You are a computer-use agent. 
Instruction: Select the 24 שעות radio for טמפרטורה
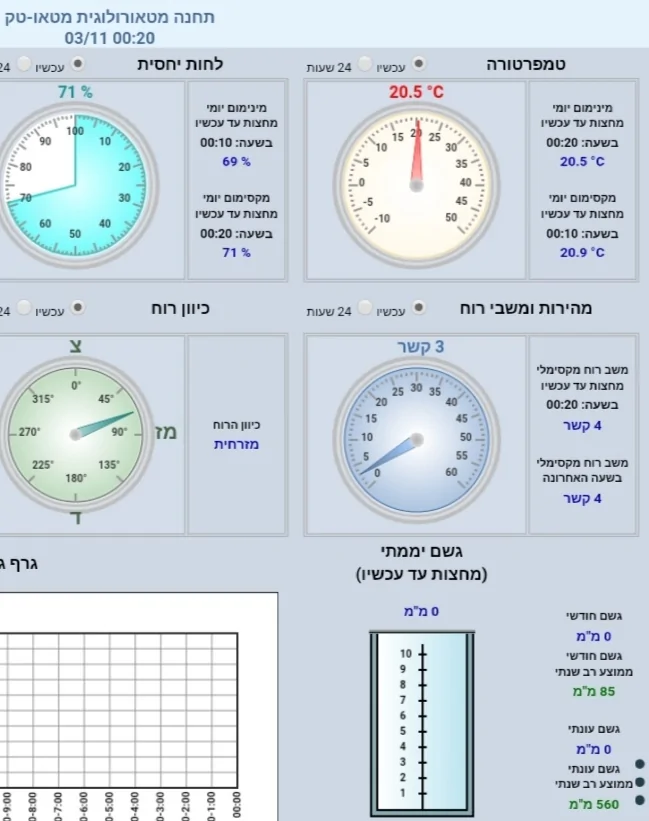(x=364, y=66)
